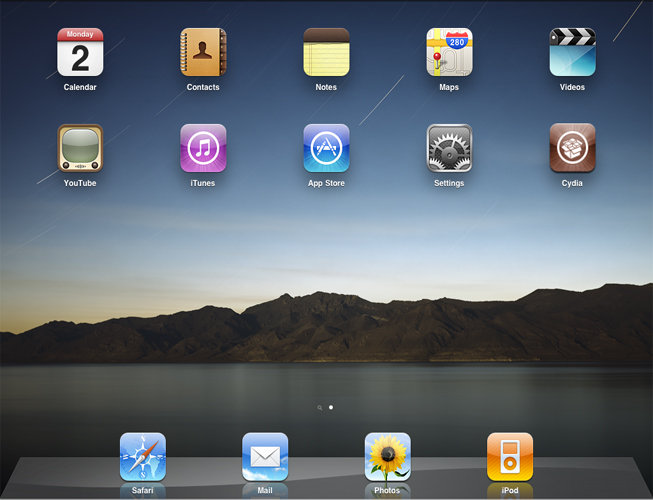This screenshot has height=500, width=653.
Task: Open the iTunes app
Action: click(x=203, y=148)
